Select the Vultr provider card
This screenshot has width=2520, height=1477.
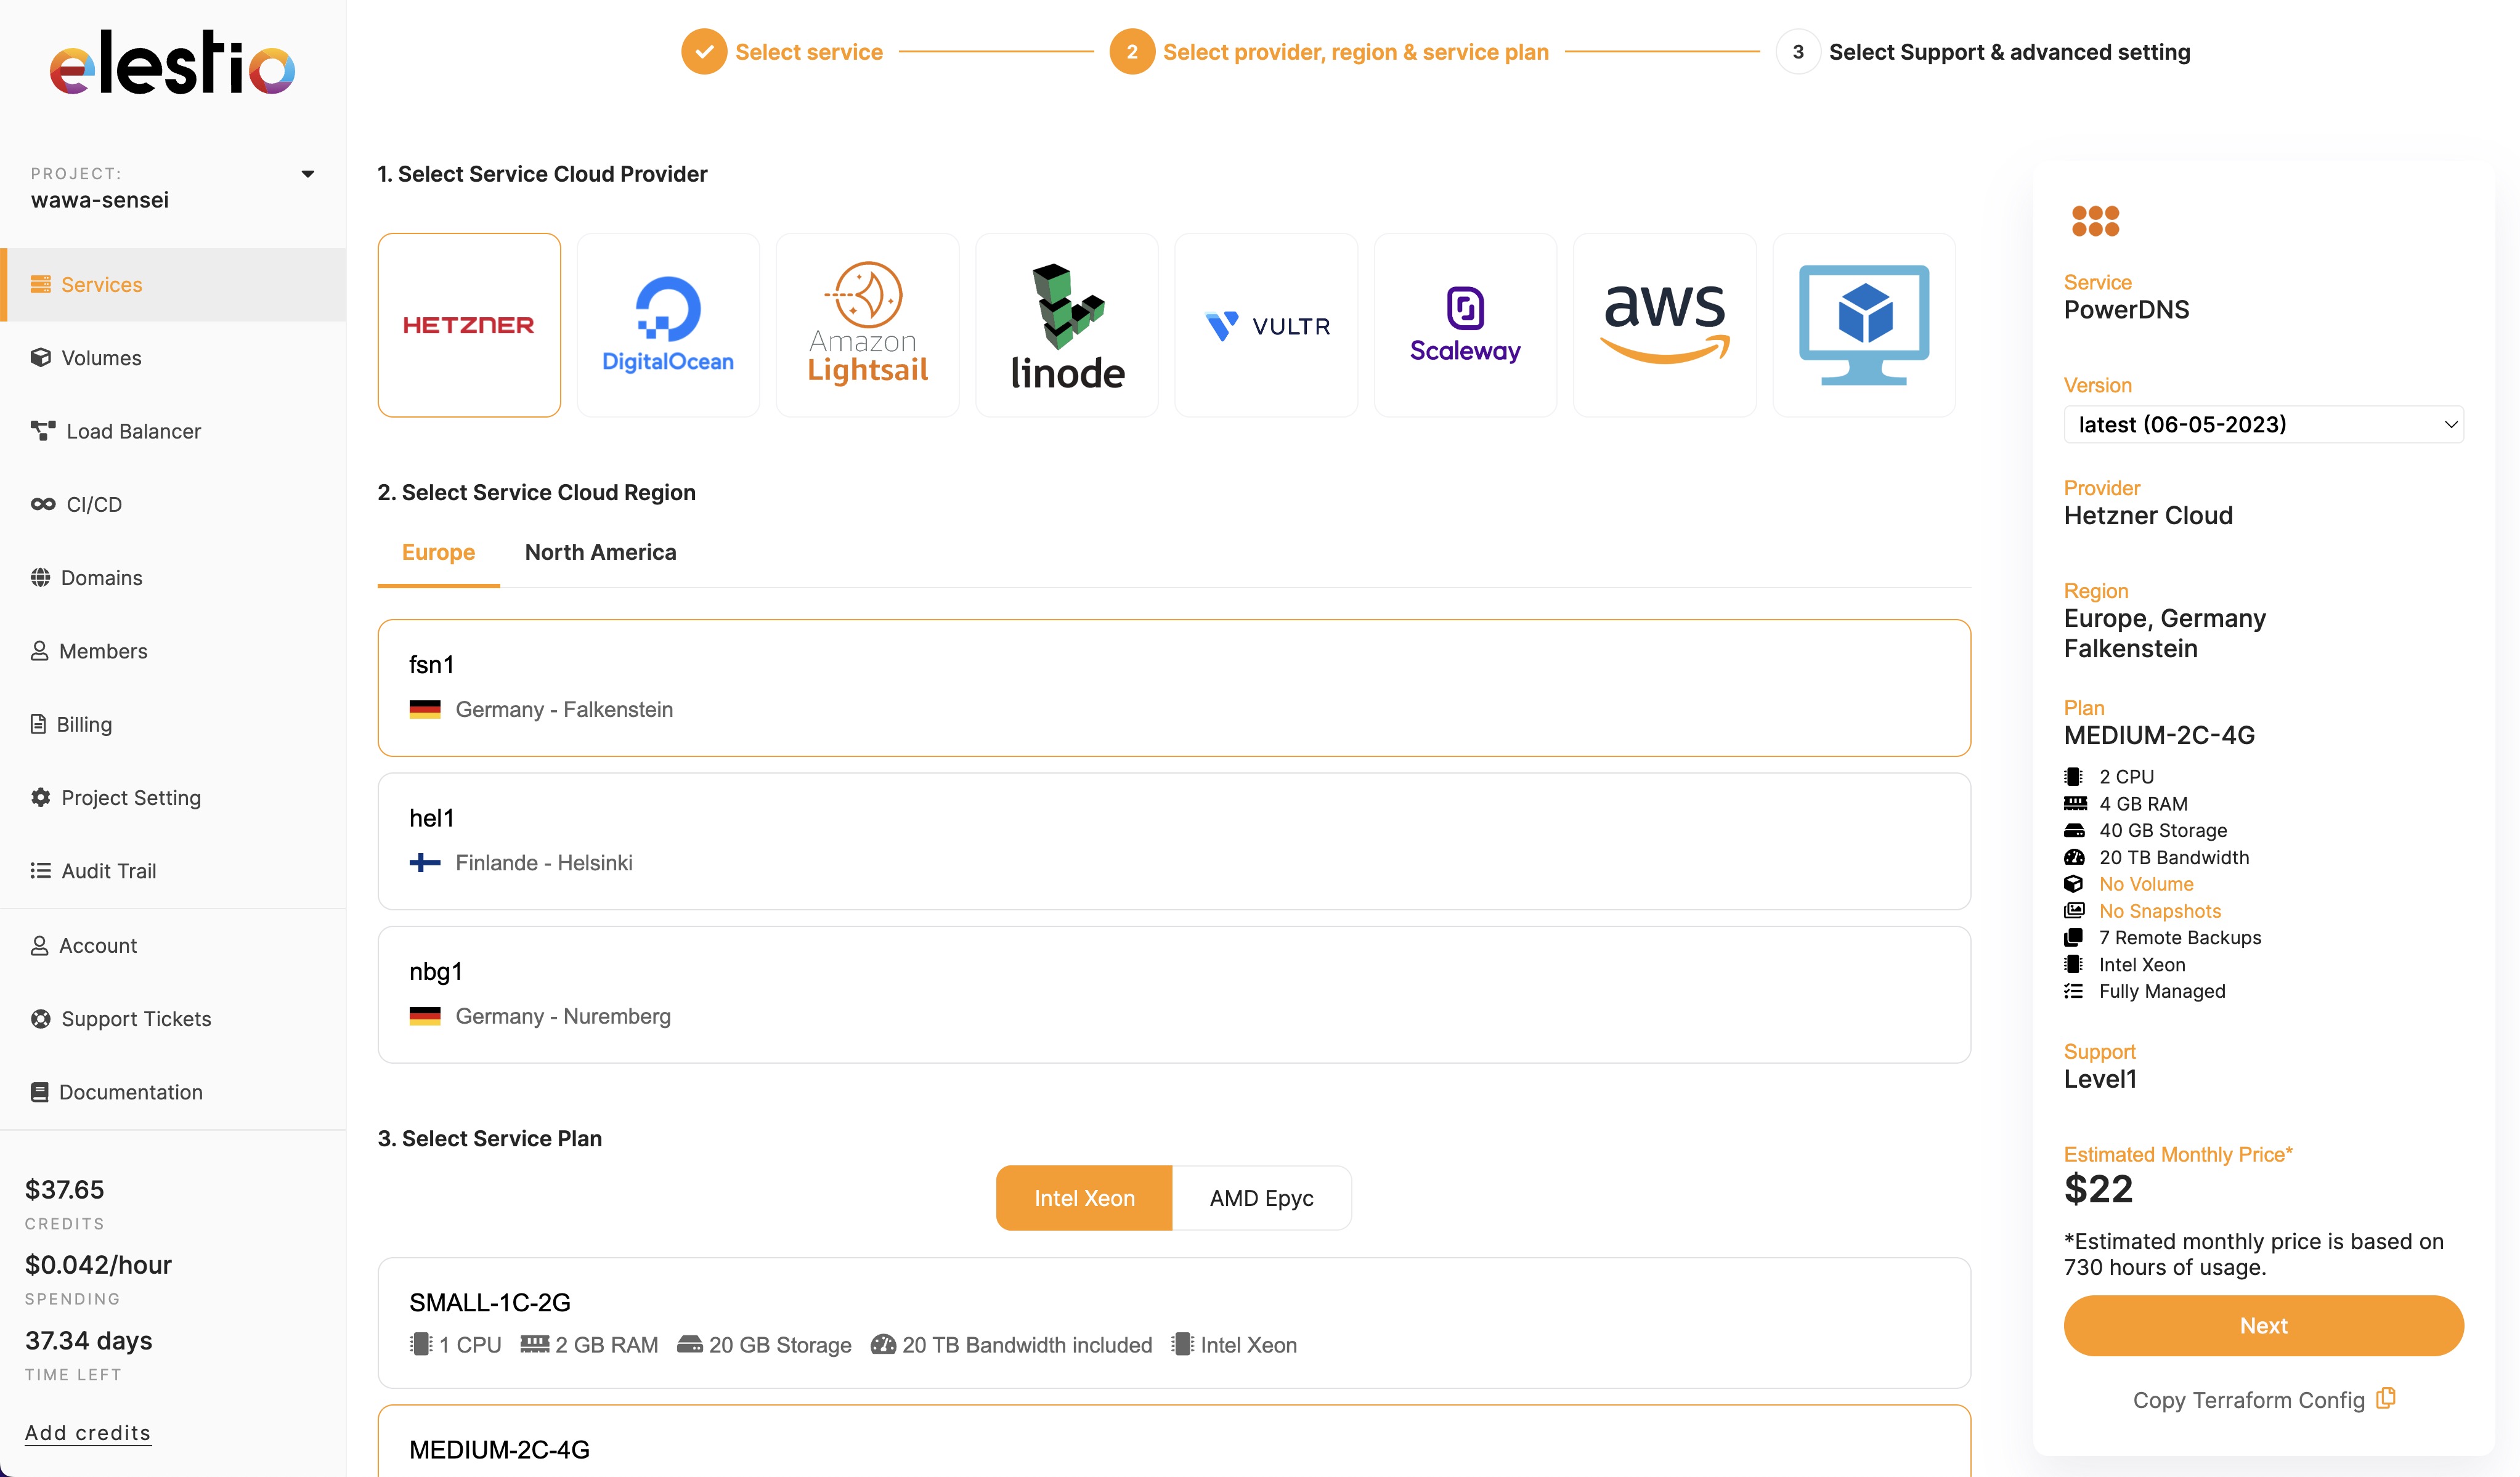tap(1266, 324)
